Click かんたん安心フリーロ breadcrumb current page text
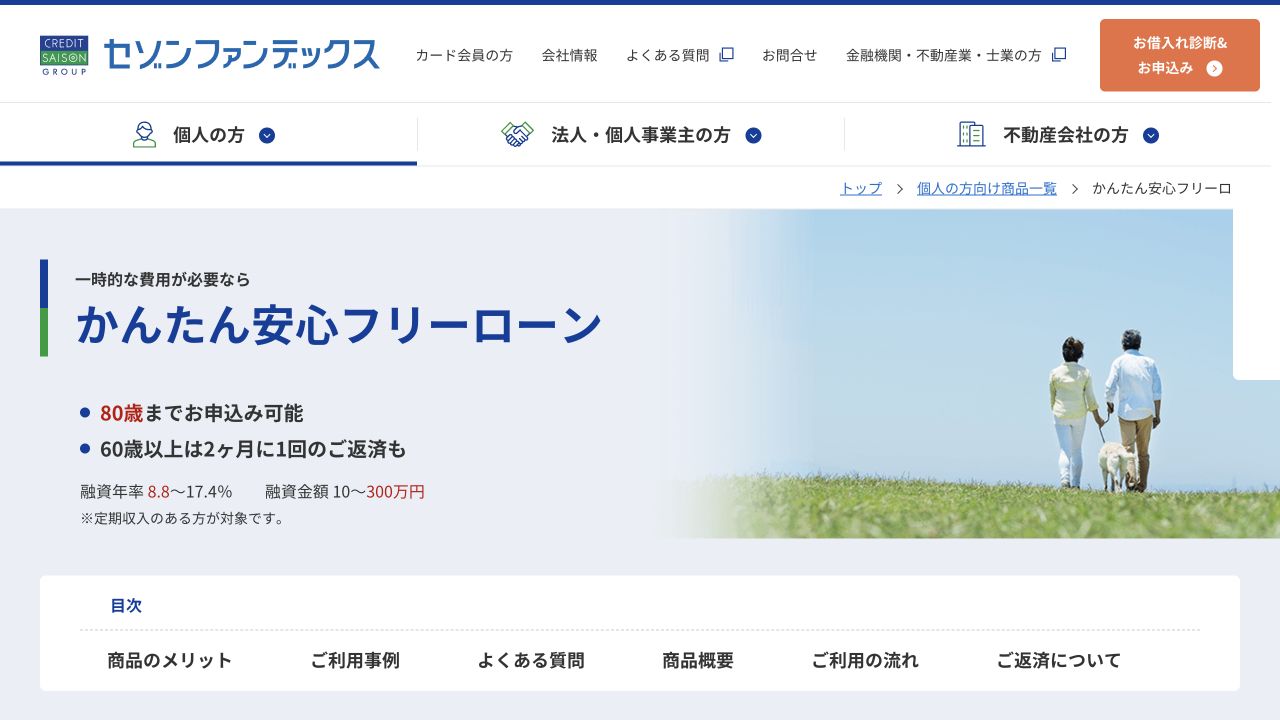 [1162, 188]
